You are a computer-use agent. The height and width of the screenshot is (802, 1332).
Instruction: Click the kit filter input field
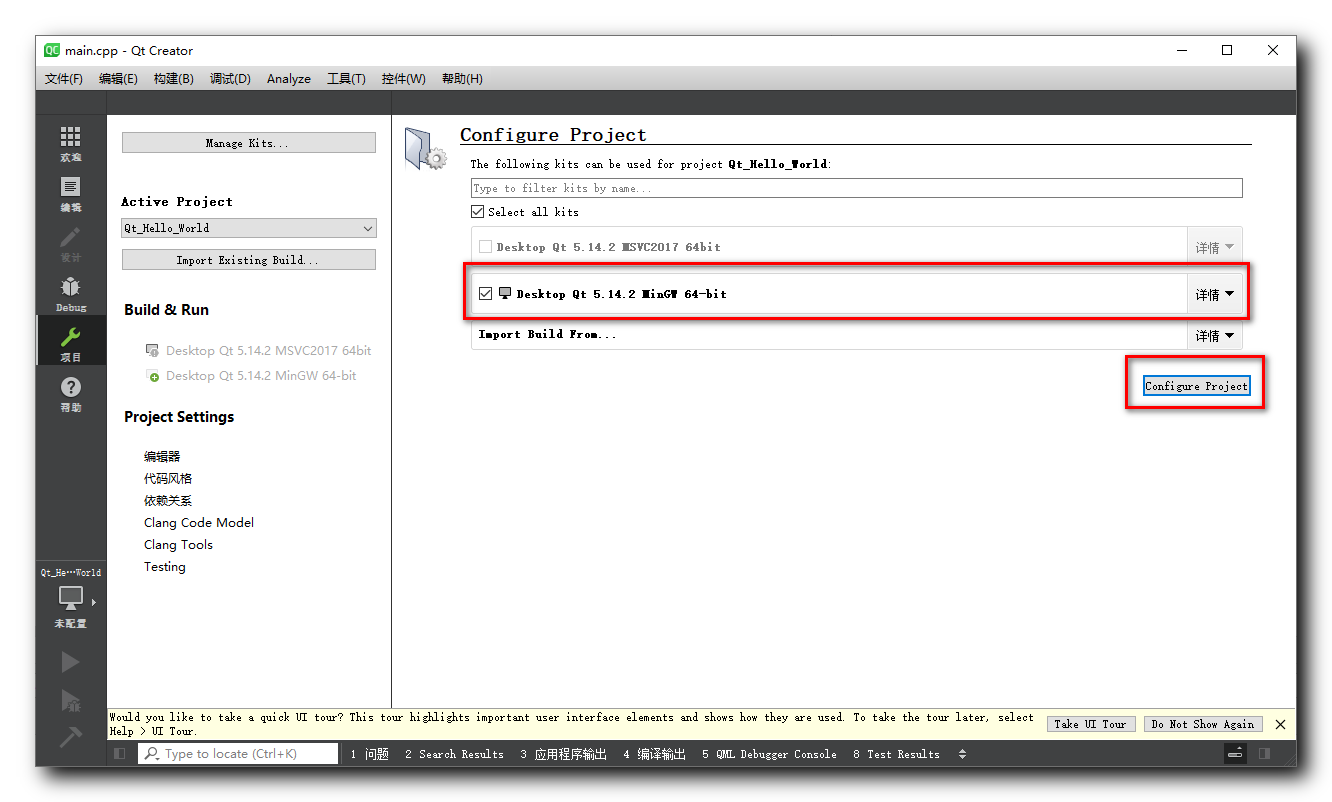point(857,188)
